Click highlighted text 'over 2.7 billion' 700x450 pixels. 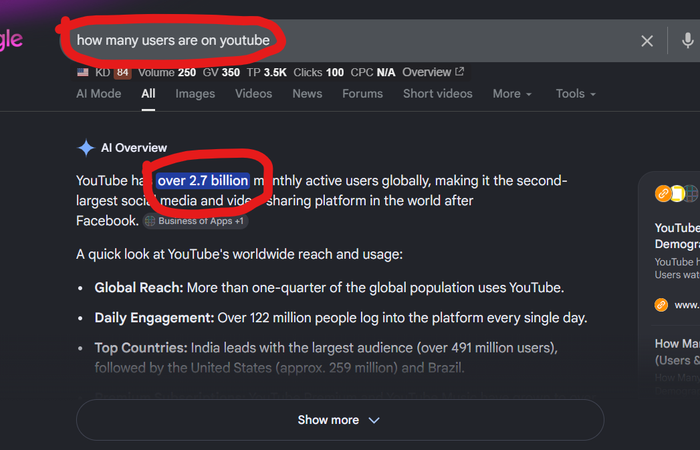coord(203,181)
